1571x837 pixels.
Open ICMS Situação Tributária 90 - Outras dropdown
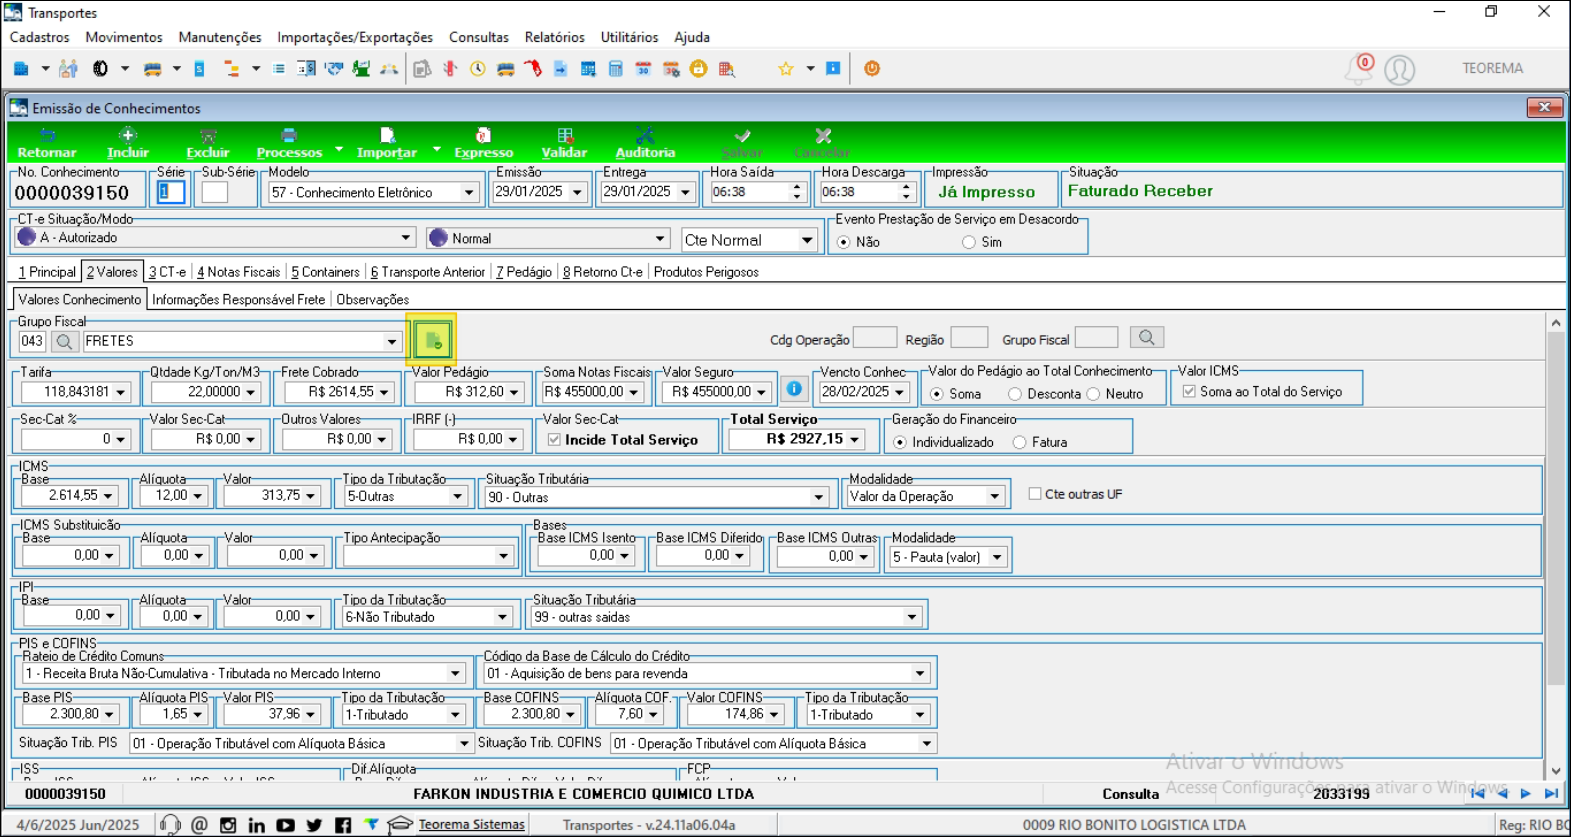click(818, 497)
